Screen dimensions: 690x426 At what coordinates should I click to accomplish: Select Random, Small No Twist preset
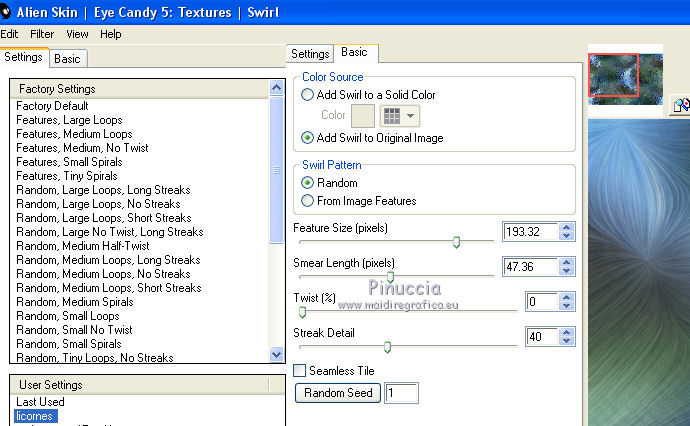coord(74,330)
